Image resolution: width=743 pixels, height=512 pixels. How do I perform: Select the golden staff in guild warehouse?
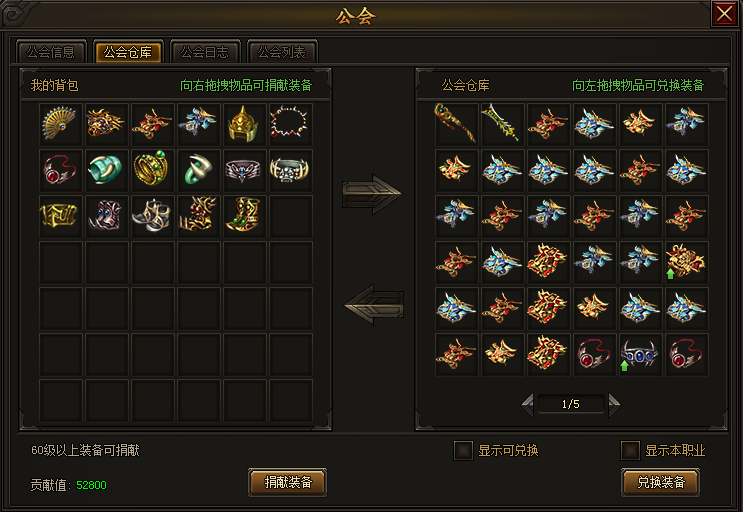coord(456,124)
